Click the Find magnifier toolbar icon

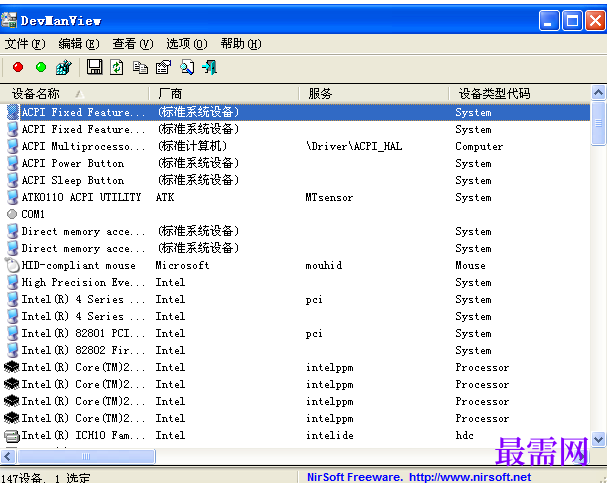(187, 67)
